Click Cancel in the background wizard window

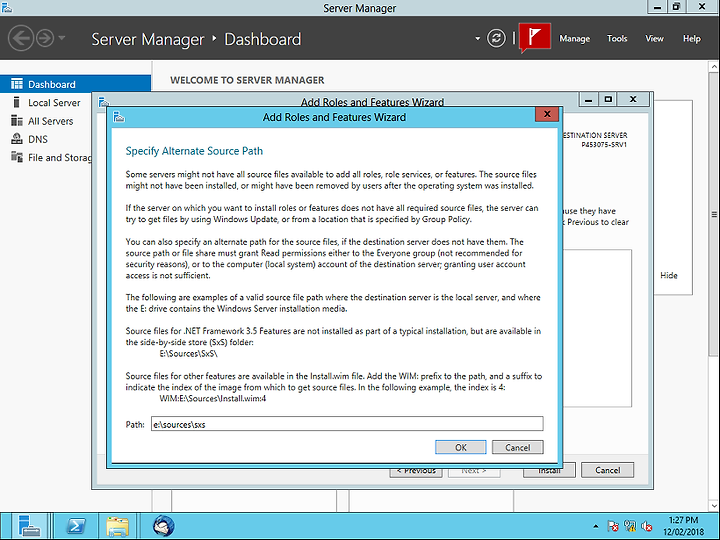608,470
